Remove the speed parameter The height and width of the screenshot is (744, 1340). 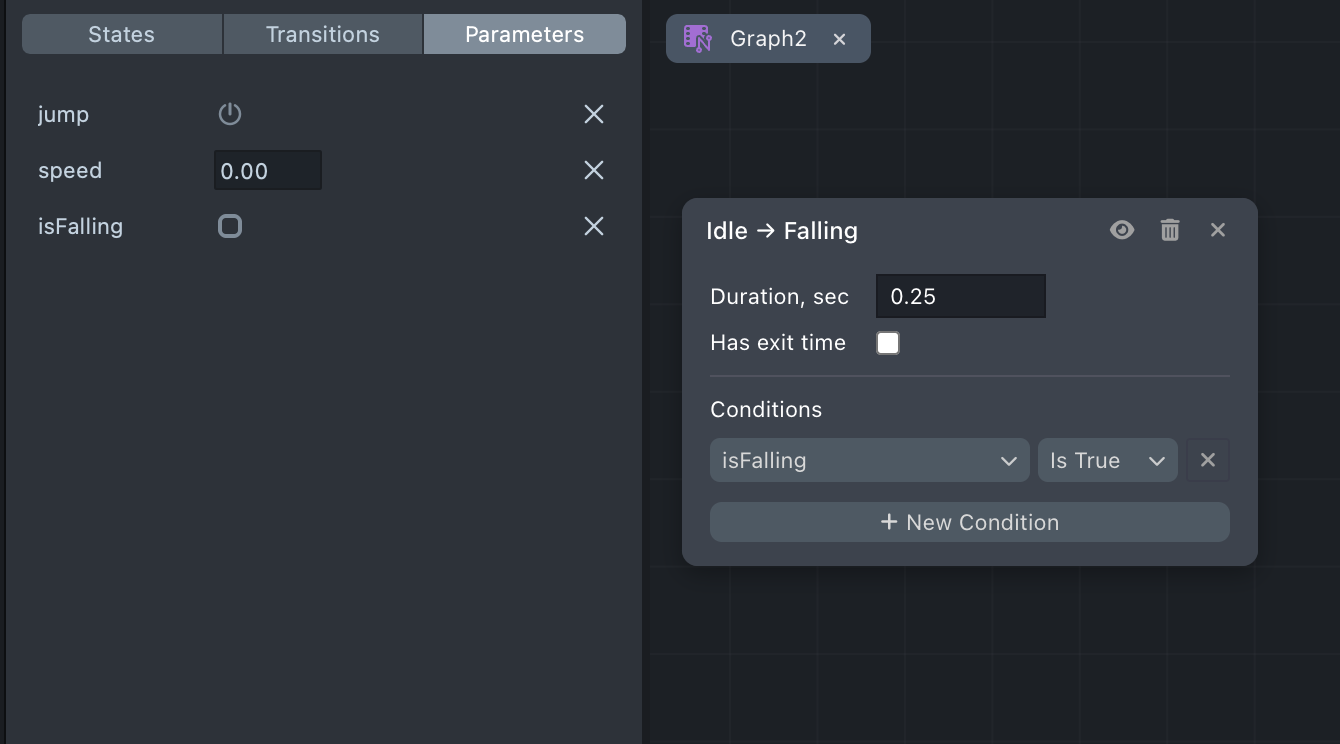[x=594, y=170]
